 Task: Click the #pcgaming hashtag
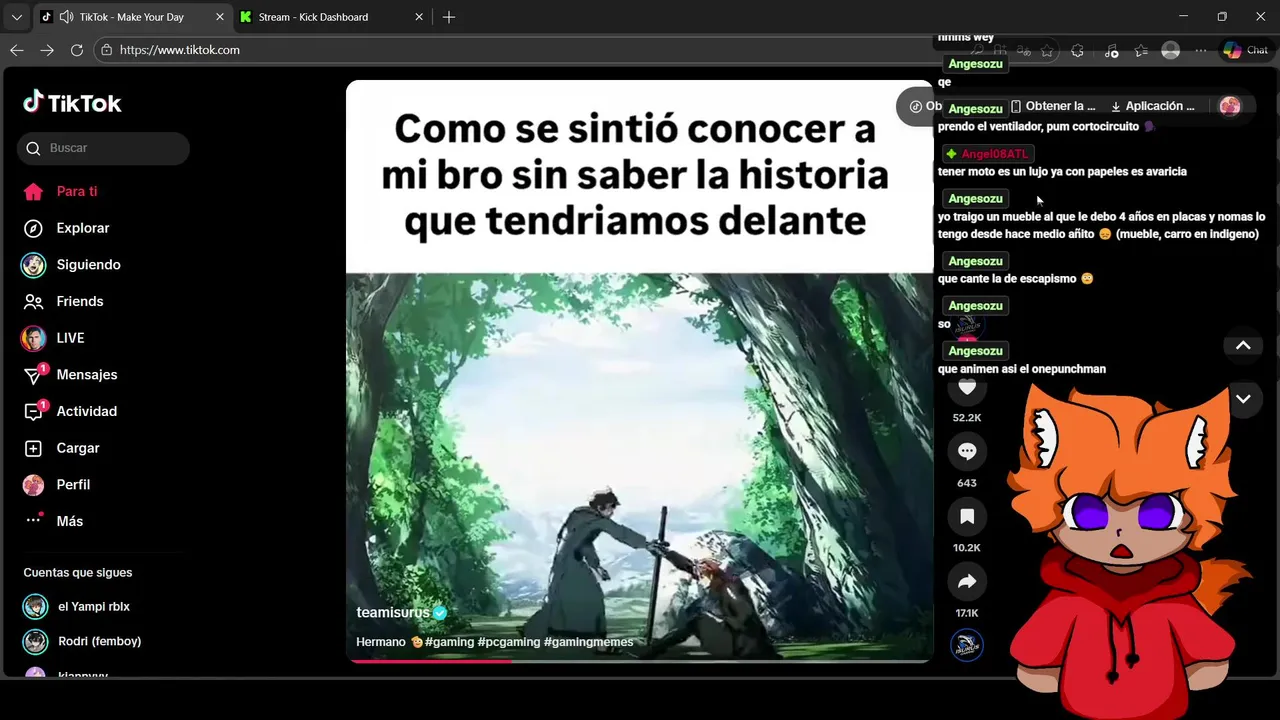coord(509,642)
